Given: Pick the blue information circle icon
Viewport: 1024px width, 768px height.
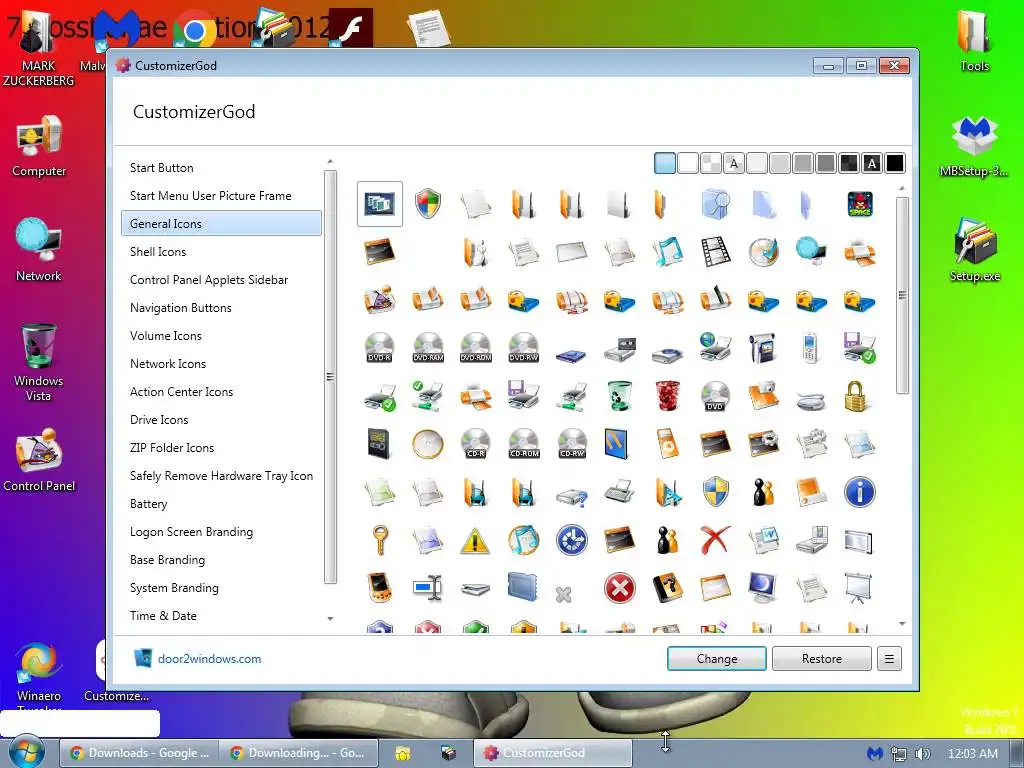Looking at the screenshot, I should point(859,492).
